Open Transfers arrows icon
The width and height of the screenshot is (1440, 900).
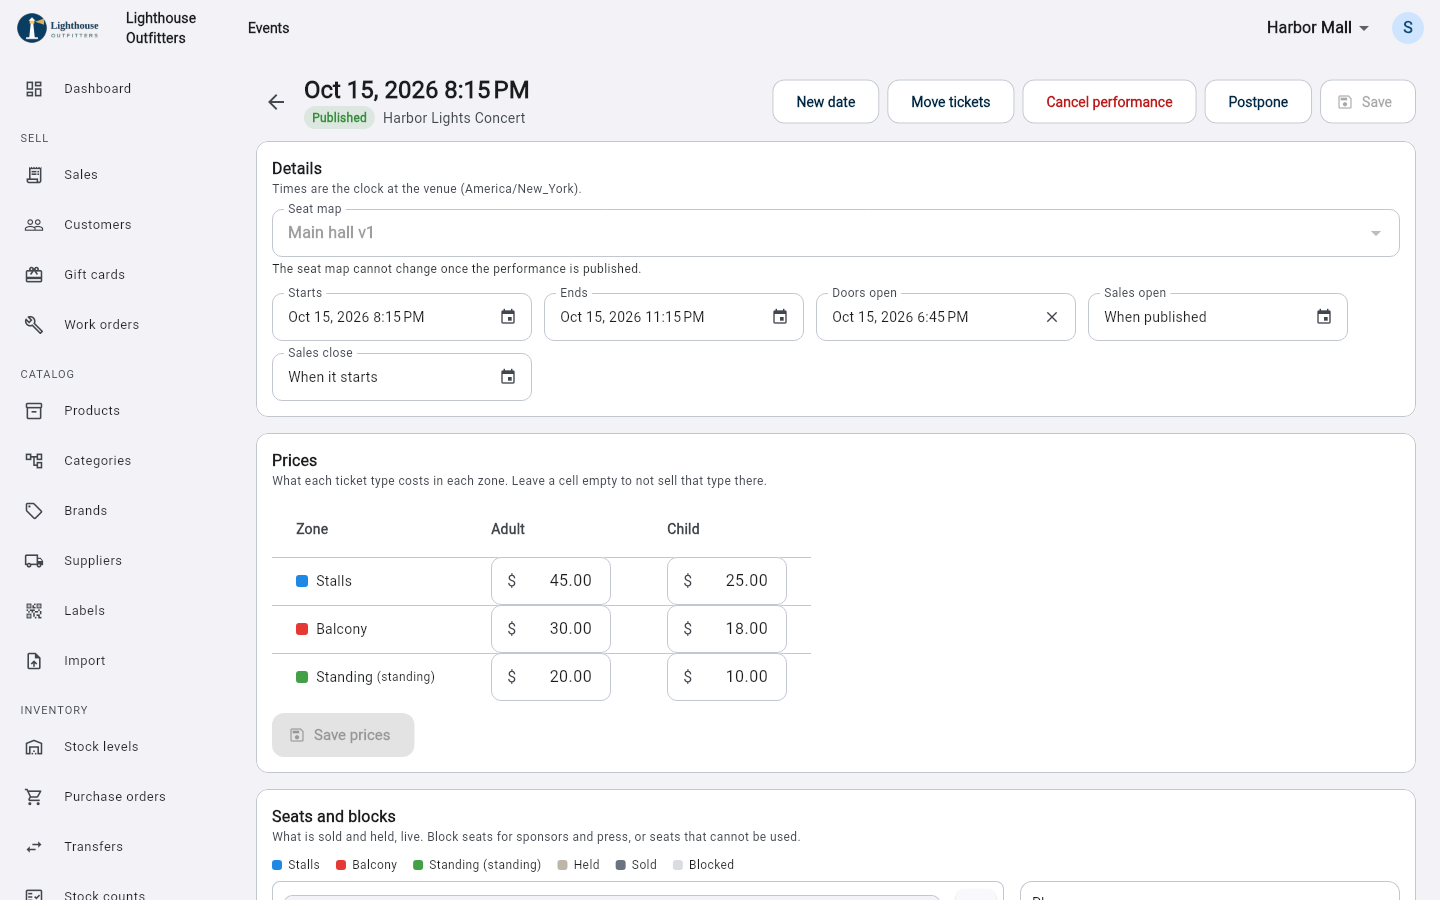34,847
